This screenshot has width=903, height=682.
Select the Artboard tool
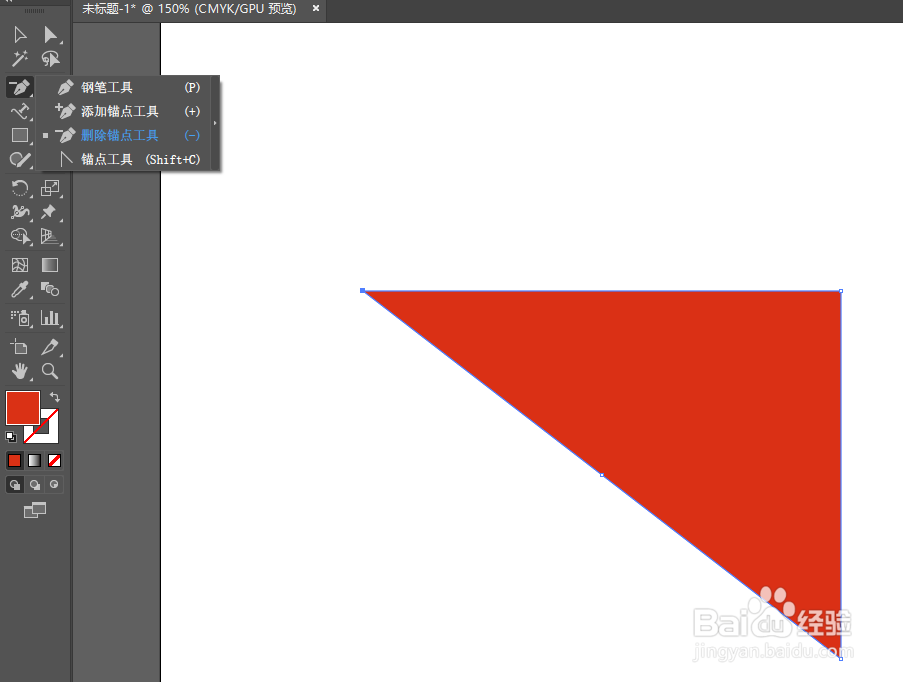coord(20,347)
